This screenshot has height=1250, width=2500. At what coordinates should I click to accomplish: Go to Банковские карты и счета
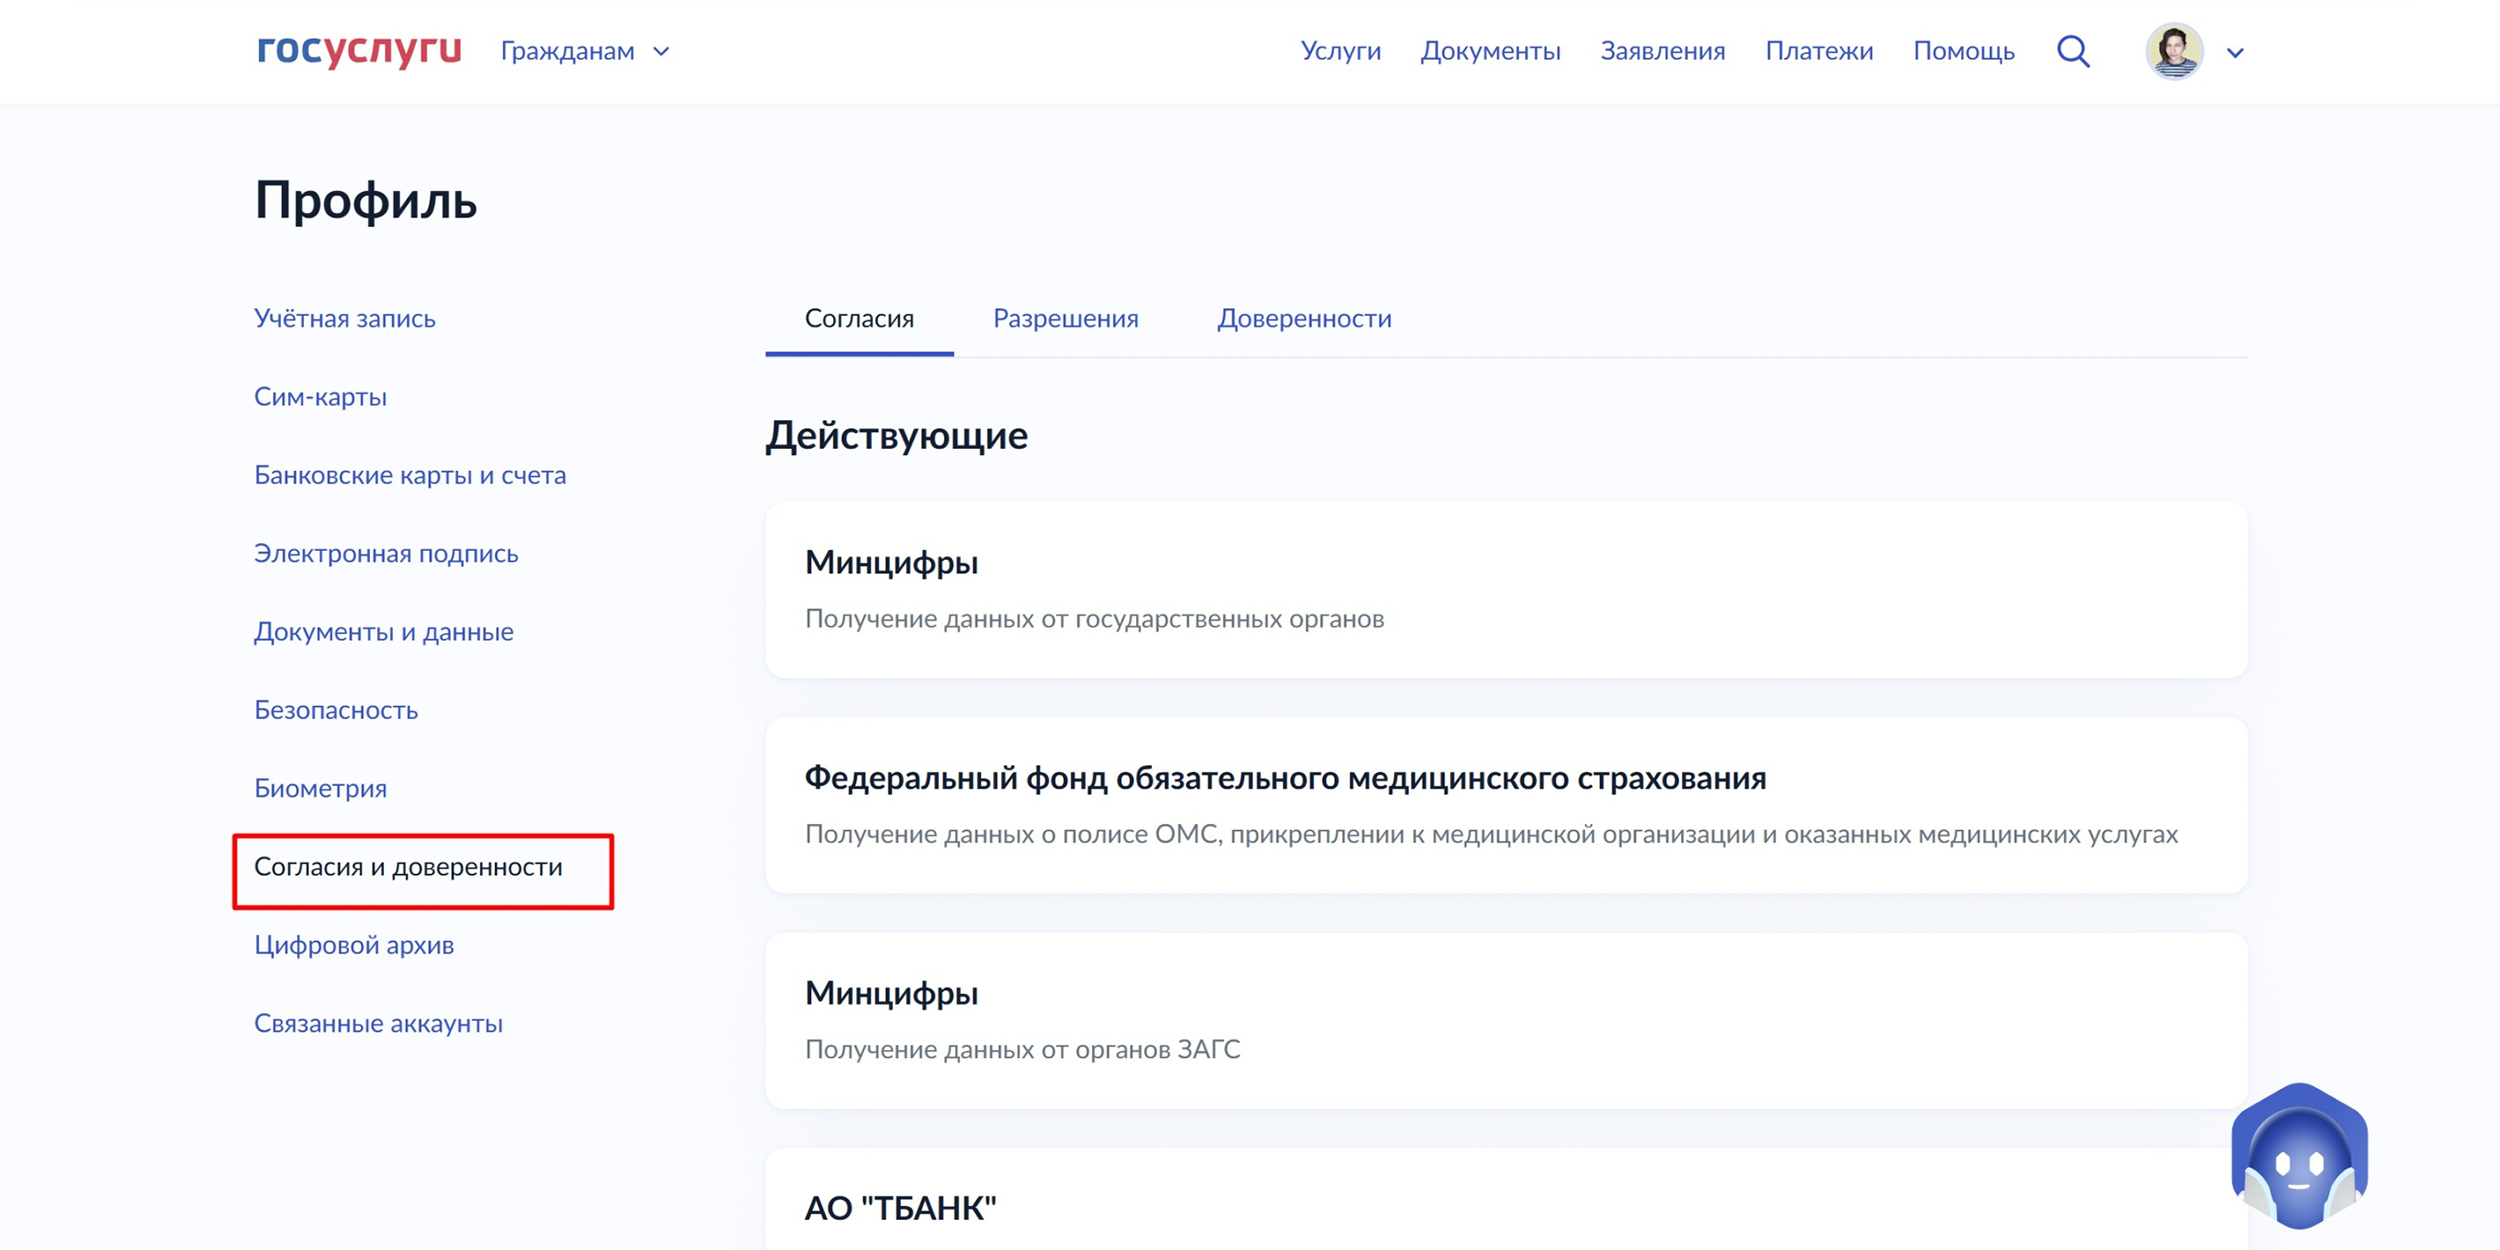pyautogui.click(x=410, y=475)
